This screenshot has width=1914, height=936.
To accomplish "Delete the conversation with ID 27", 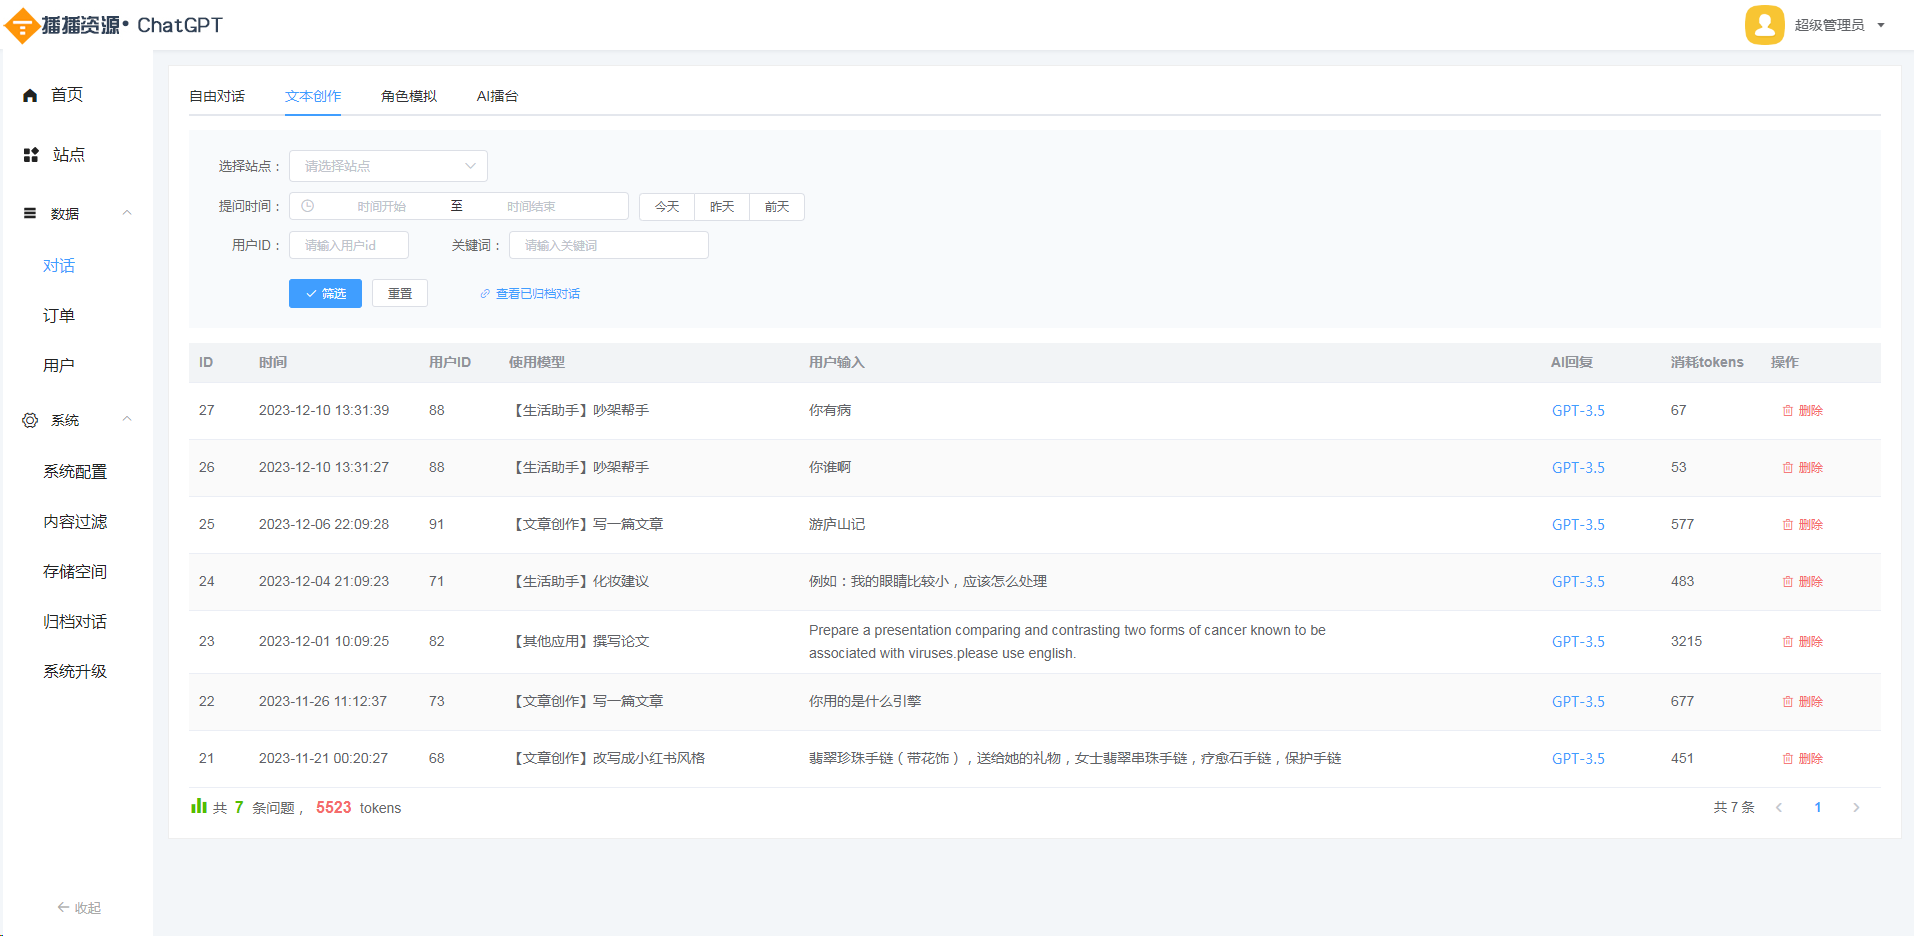I will point(1802,411).
